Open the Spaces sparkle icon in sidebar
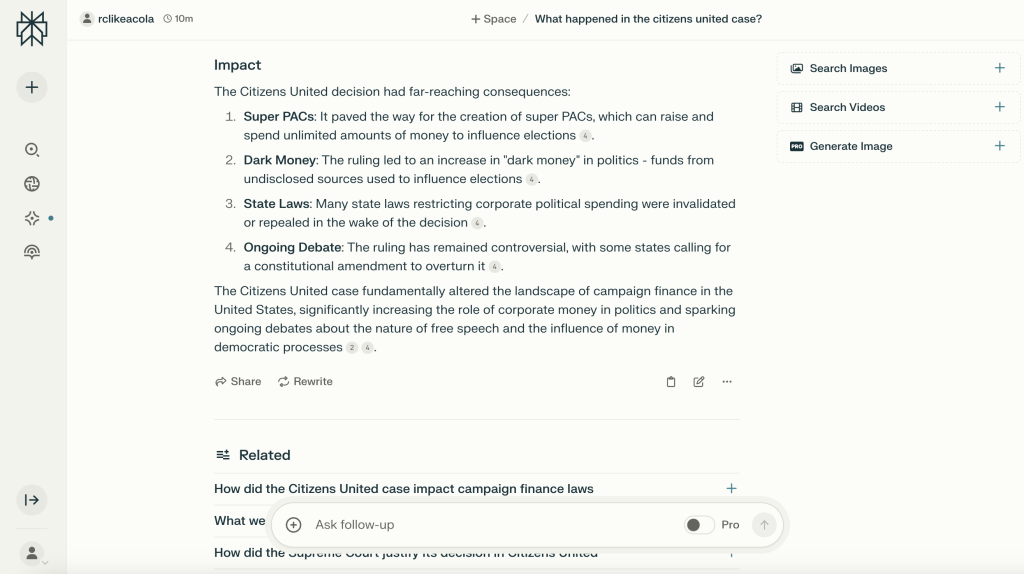Viewport: 1024px width, 574px height. (x=32, y=218)
